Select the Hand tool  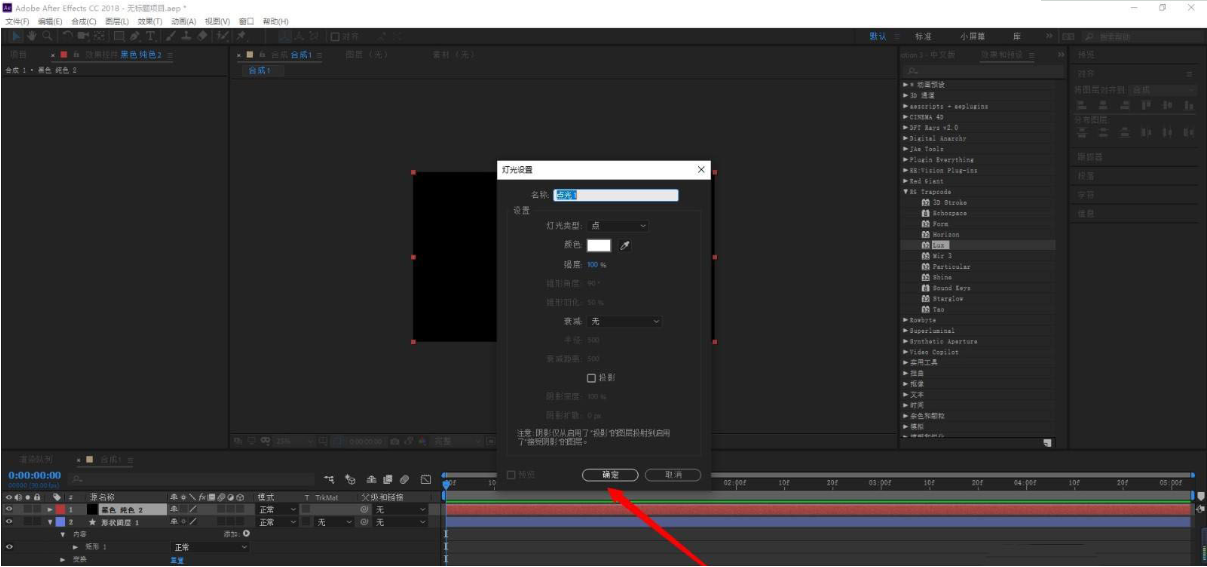coord(32,36)
